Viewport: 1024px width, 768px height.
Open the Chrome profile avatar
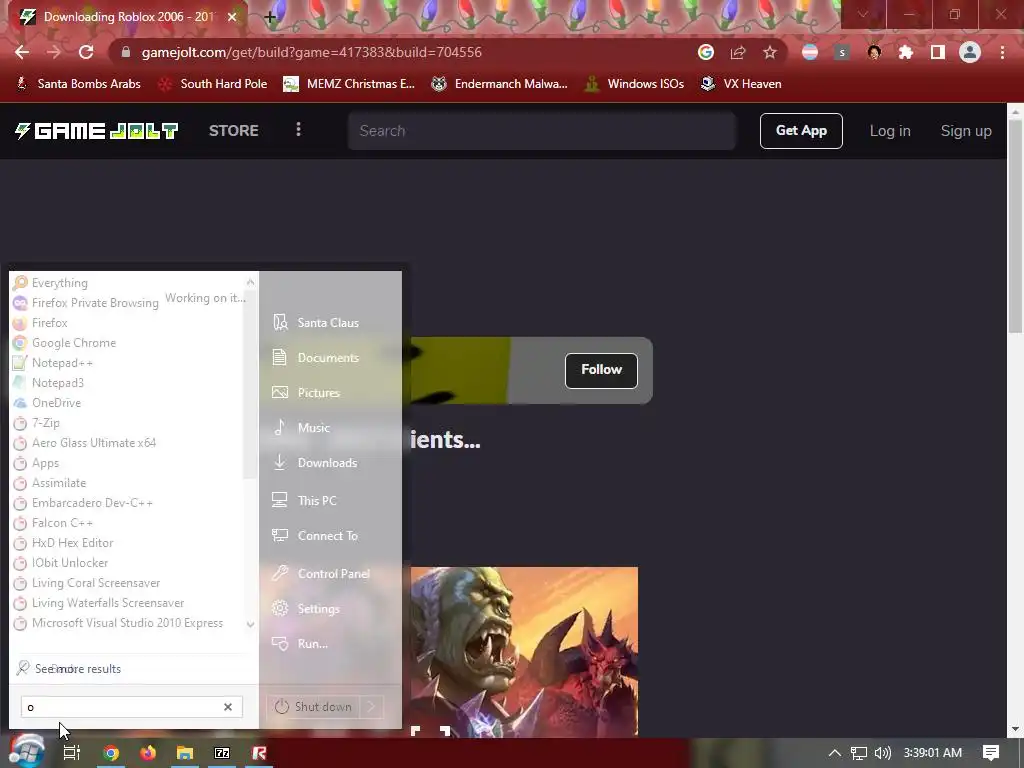[970, 52]
